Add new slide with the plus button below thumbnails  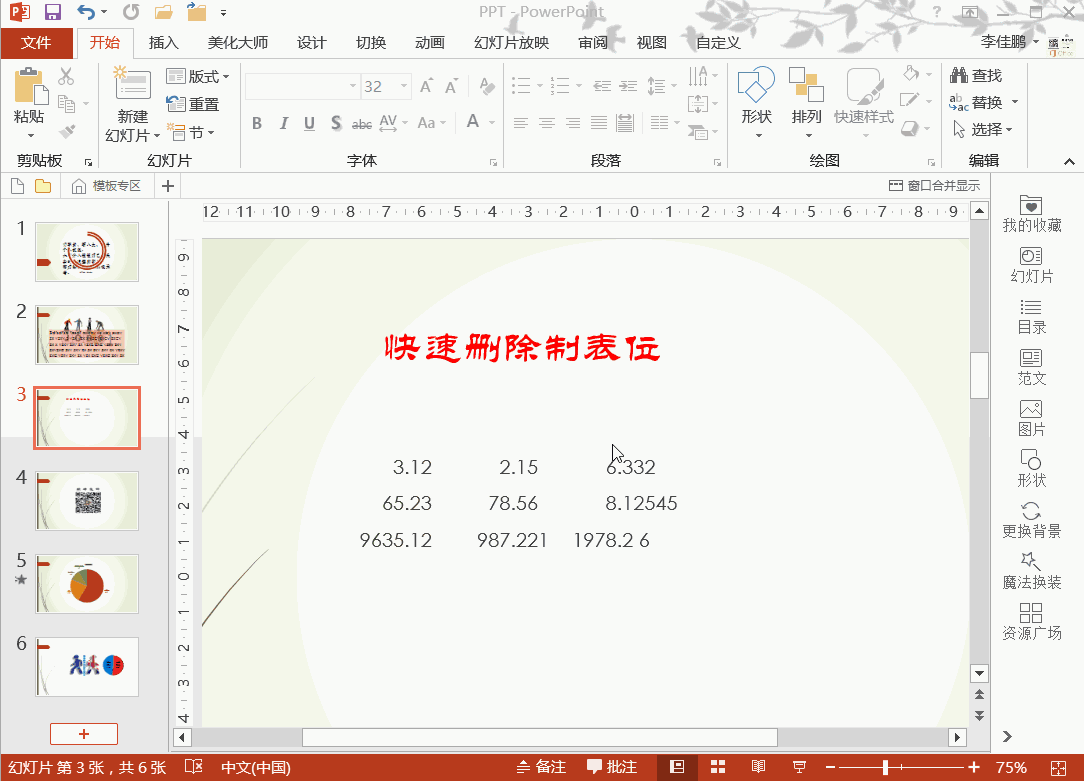84,734
